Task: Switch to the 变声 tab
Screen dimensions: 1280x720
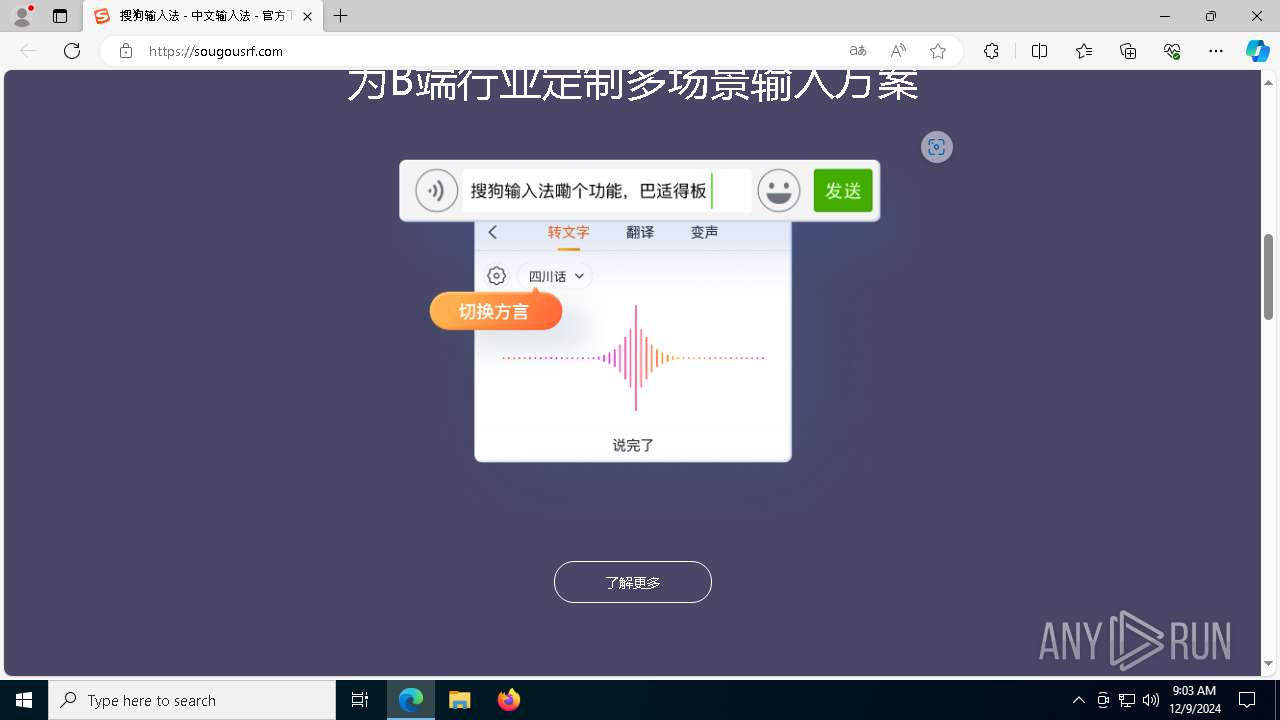Action: coord(705,232)
